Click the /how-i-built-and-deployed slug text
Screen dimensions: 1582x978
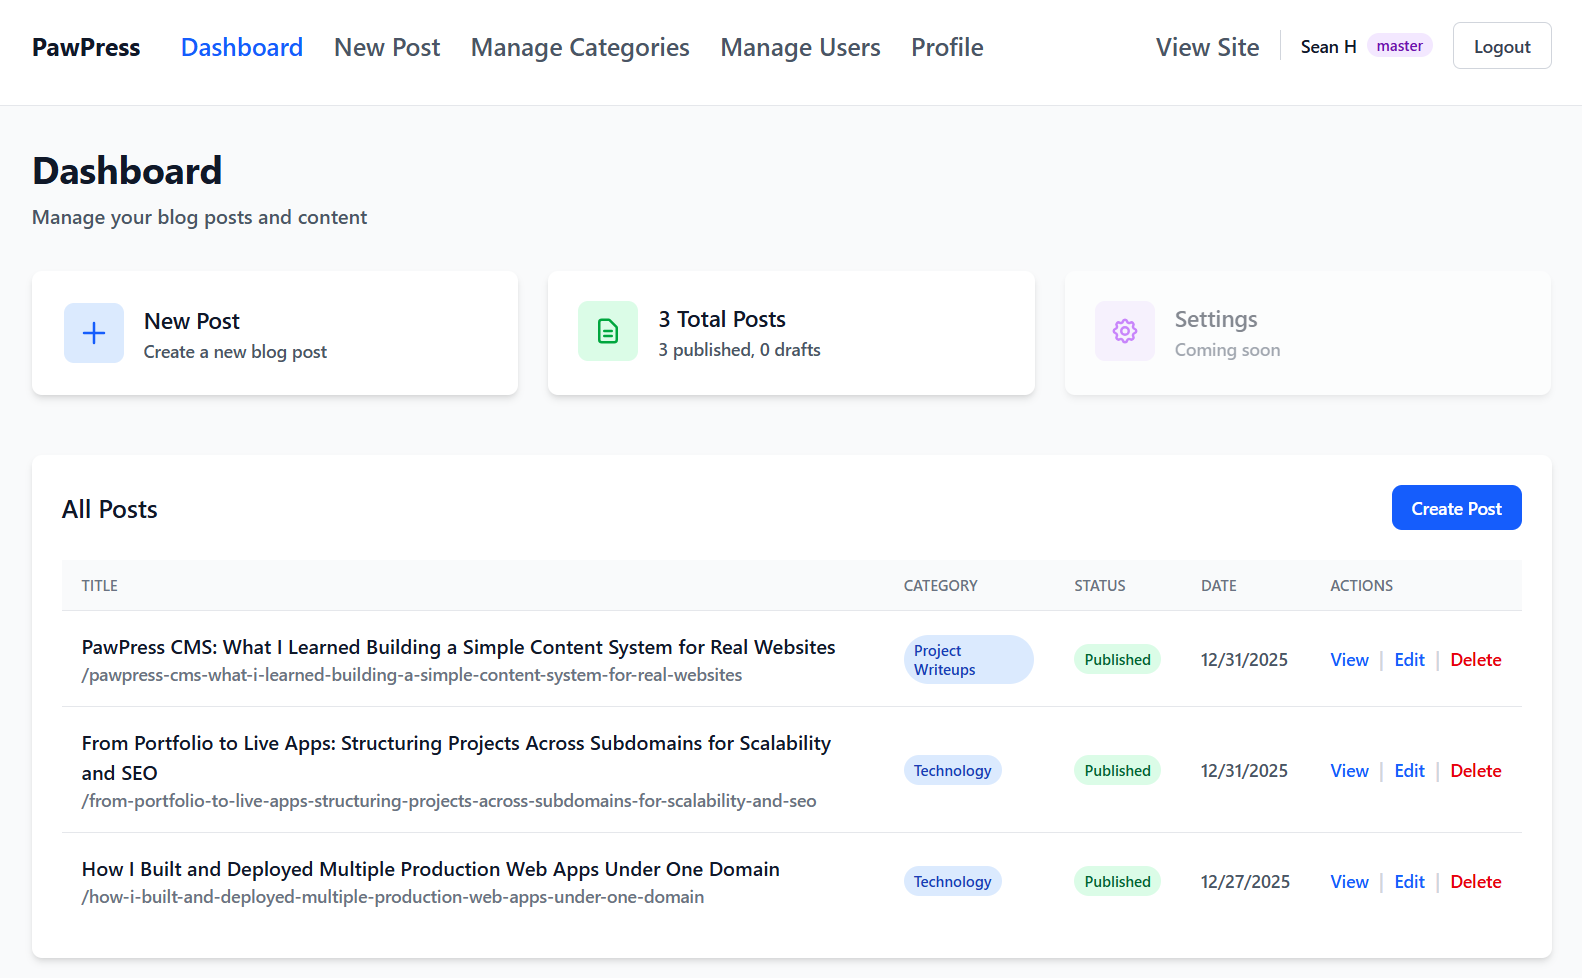(x=393, y=897)
